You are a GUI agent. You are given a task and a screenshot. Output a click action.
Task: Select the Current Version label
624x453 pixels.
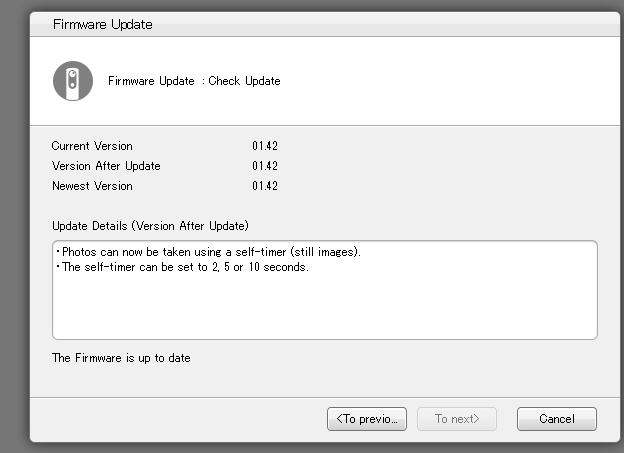[92, 146]
